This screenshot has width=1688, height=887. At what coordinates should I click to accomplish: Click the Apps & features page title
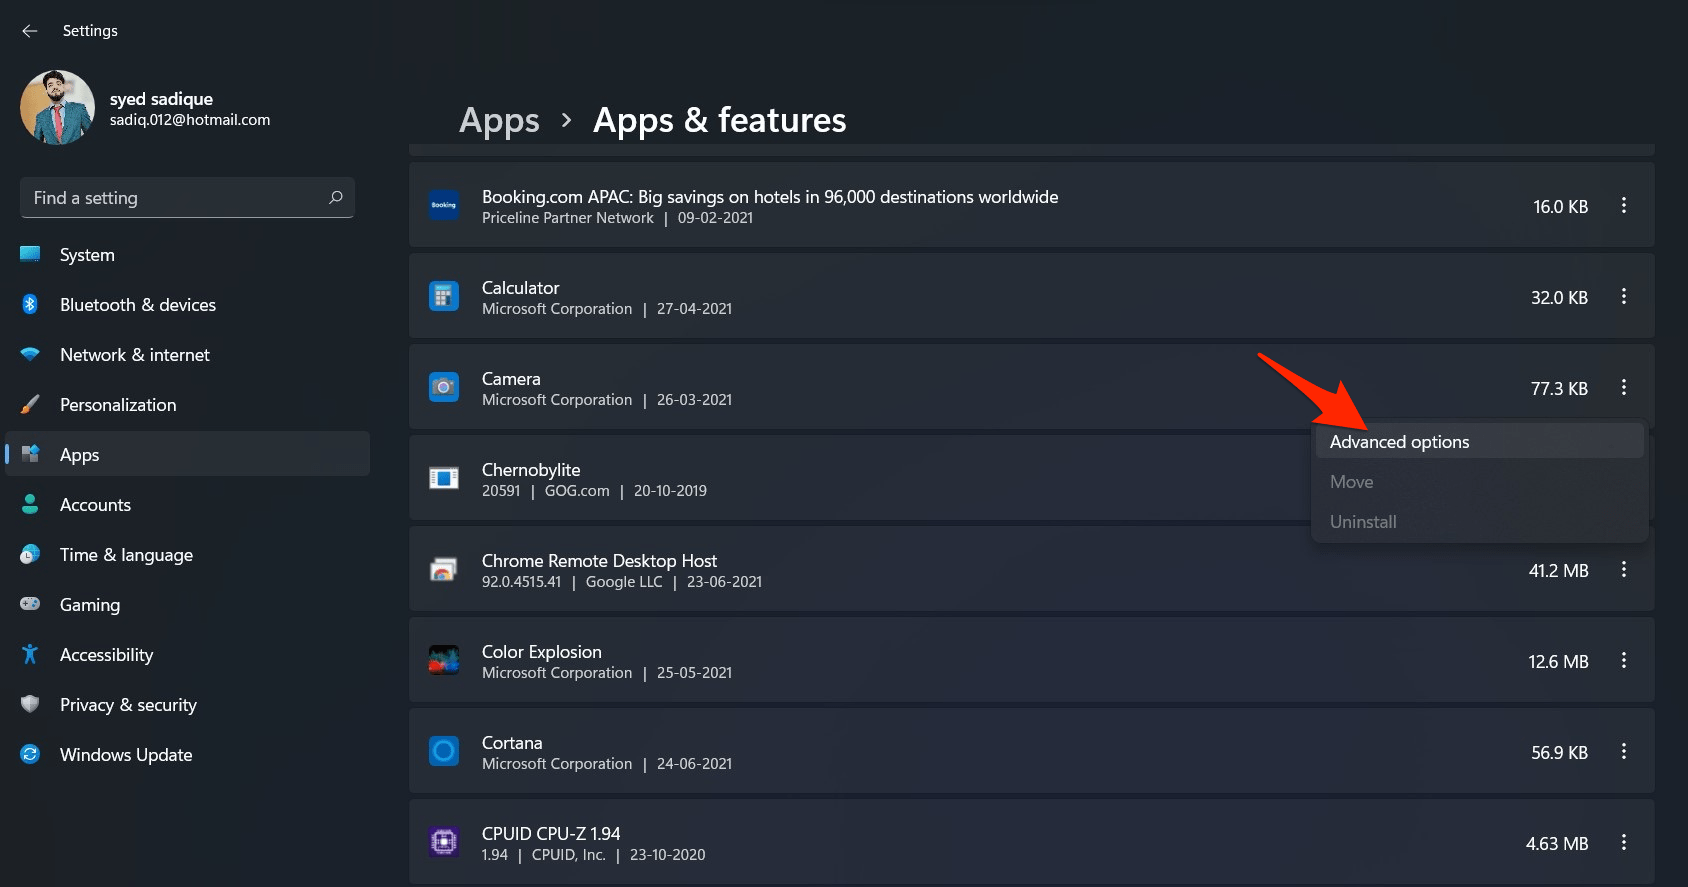point(720,120)
